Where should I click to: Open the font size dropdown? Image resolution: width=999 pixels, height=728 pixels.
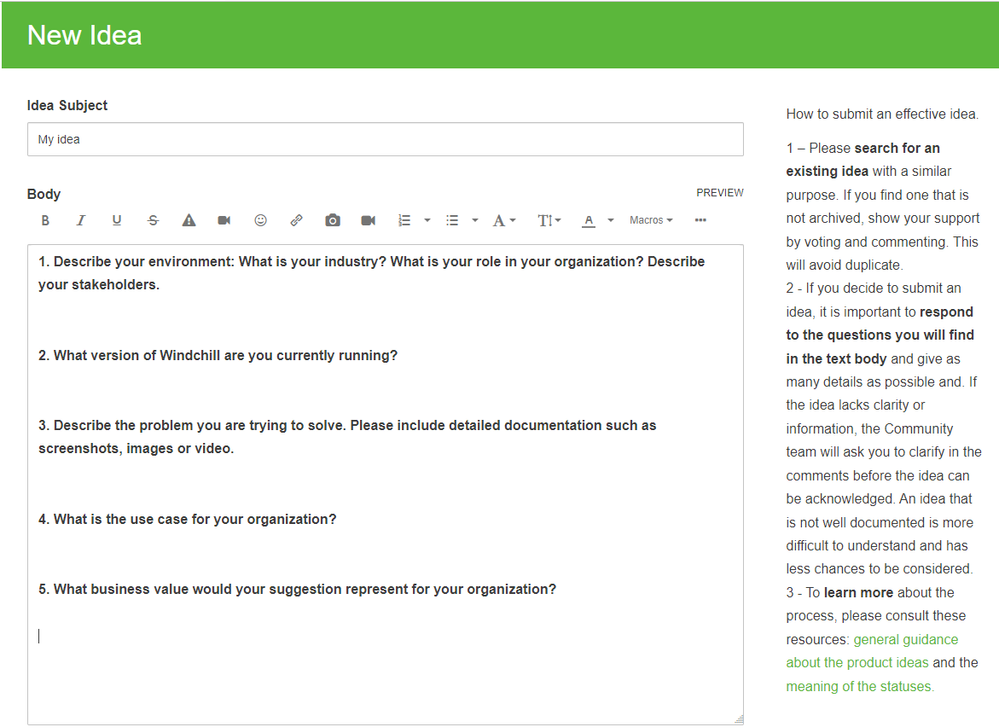click(x=549, y=220)
